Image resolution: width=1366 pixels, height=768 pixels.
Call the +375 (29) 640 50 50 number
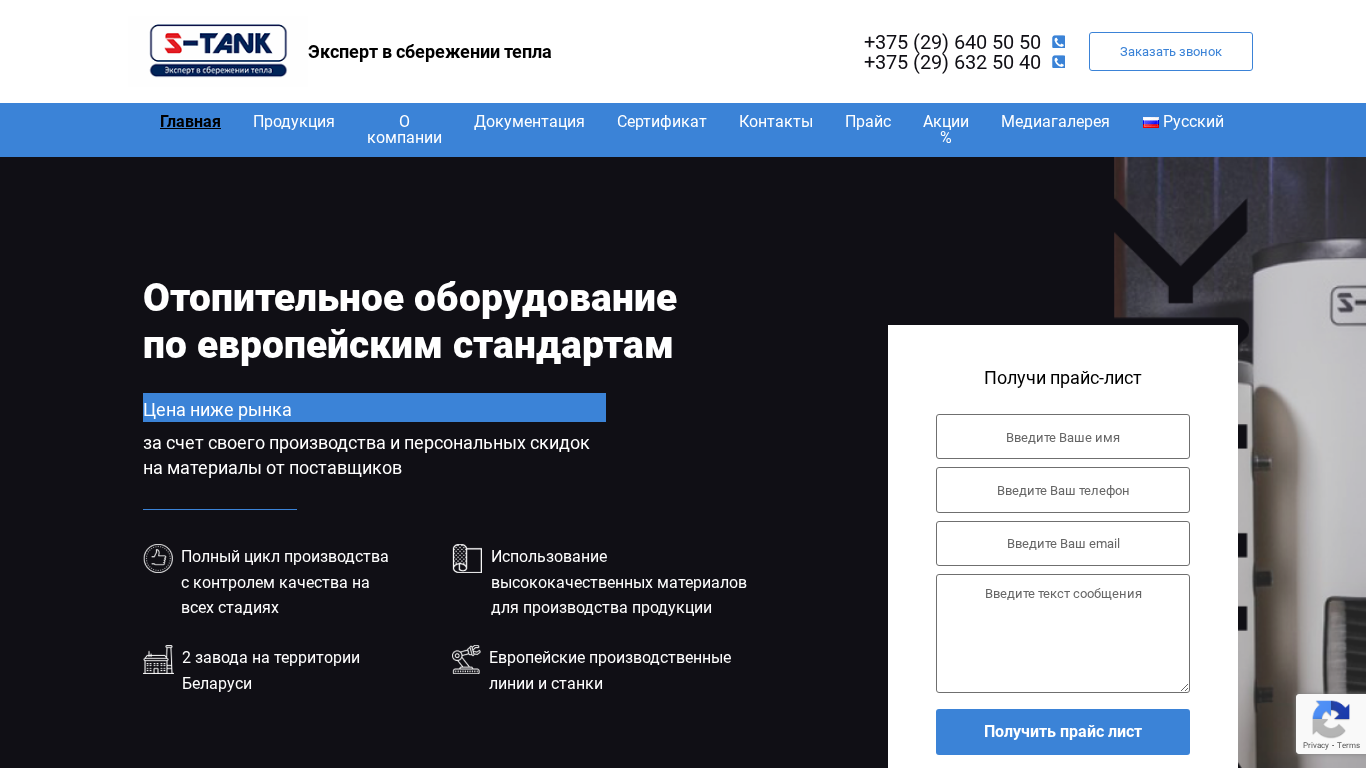click(952, 42)
